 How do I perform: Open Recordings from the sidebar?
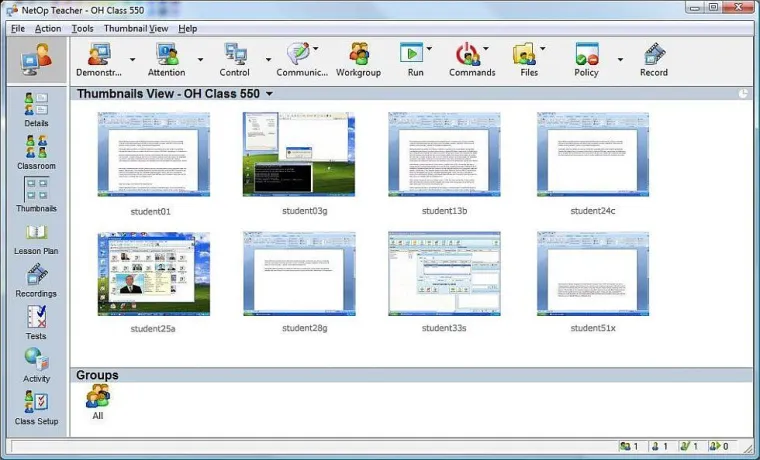pyautogui.click(x=36, y=279)
